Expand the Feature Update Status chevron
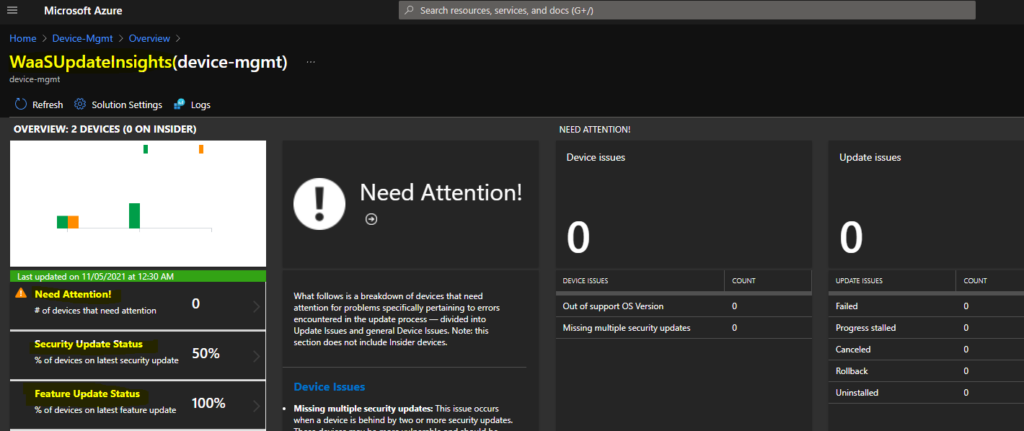 point(256,406)
